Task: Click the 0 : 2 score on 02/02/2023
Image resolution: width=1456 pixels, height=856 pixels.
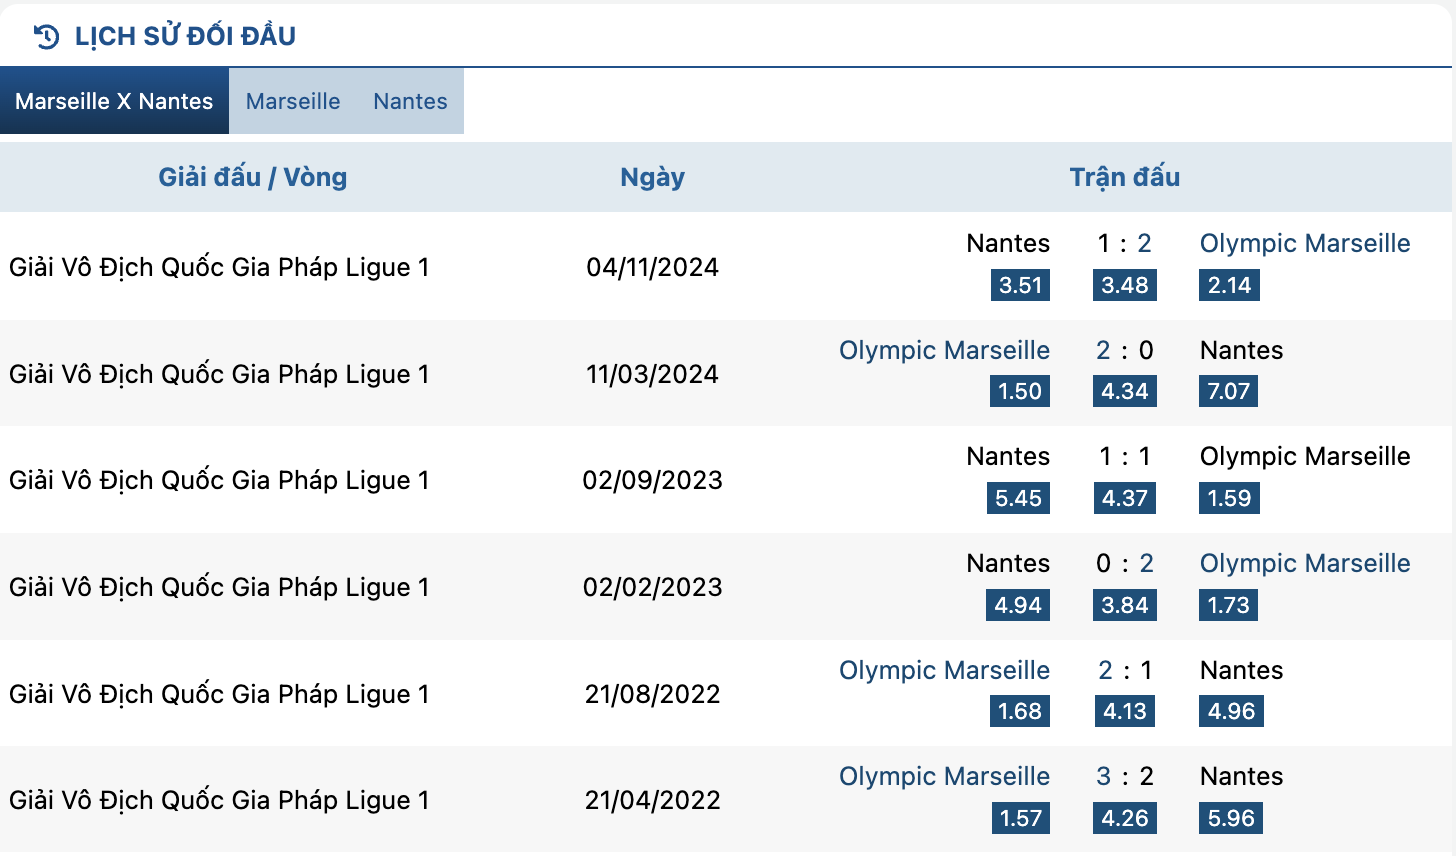Action: click(x=1124, y=563)
